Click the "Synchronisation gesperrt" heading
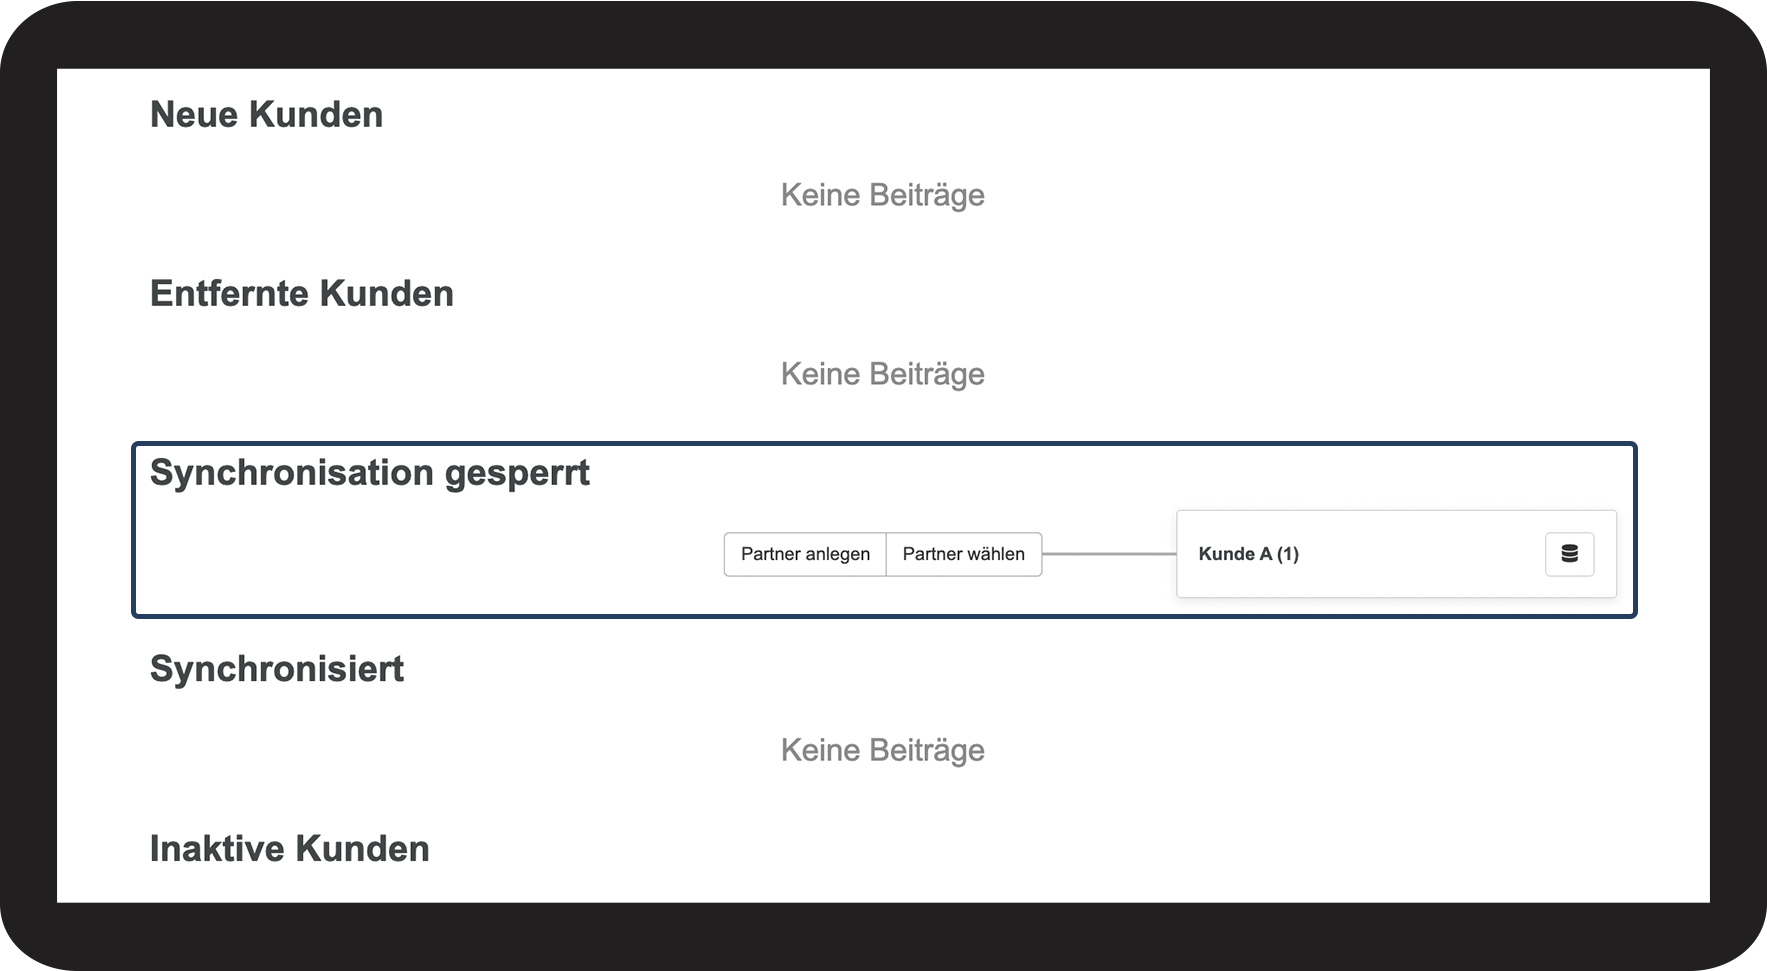 pos(369,473)
